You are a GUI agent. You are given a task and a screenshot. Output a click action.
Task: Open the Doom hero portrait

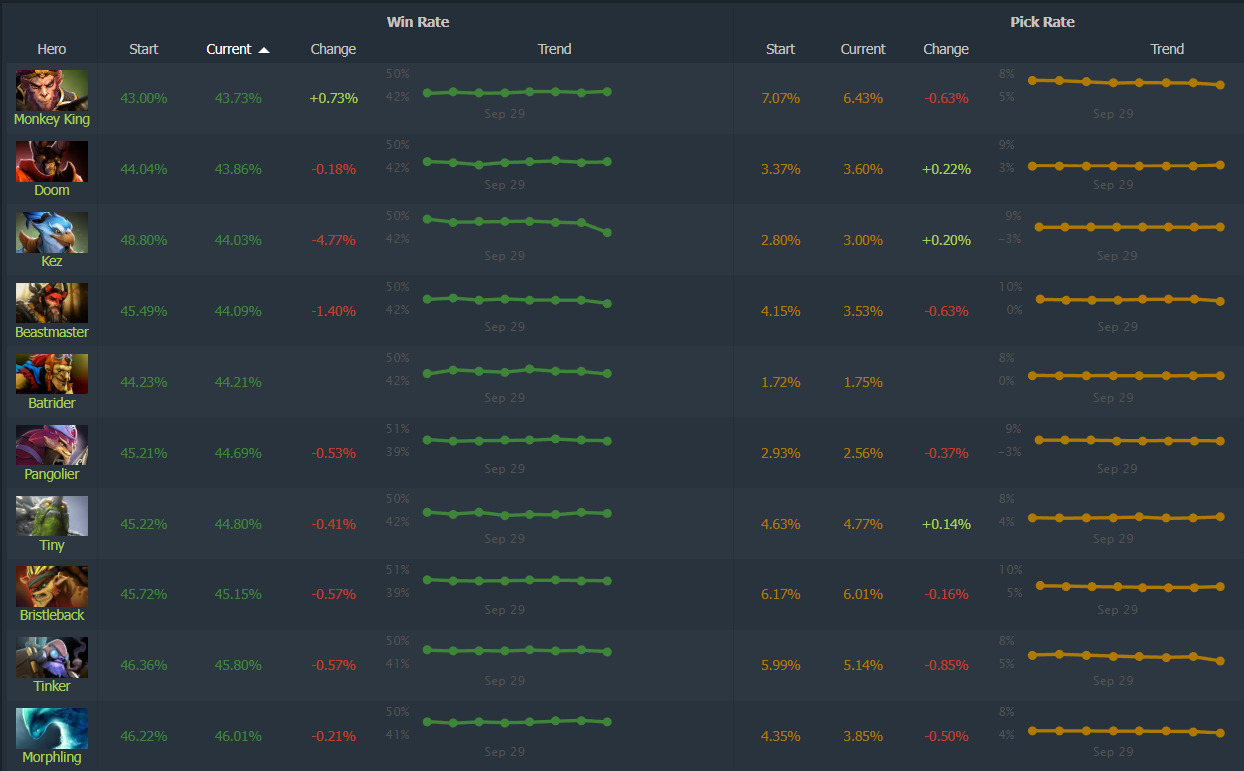point(52,161)
